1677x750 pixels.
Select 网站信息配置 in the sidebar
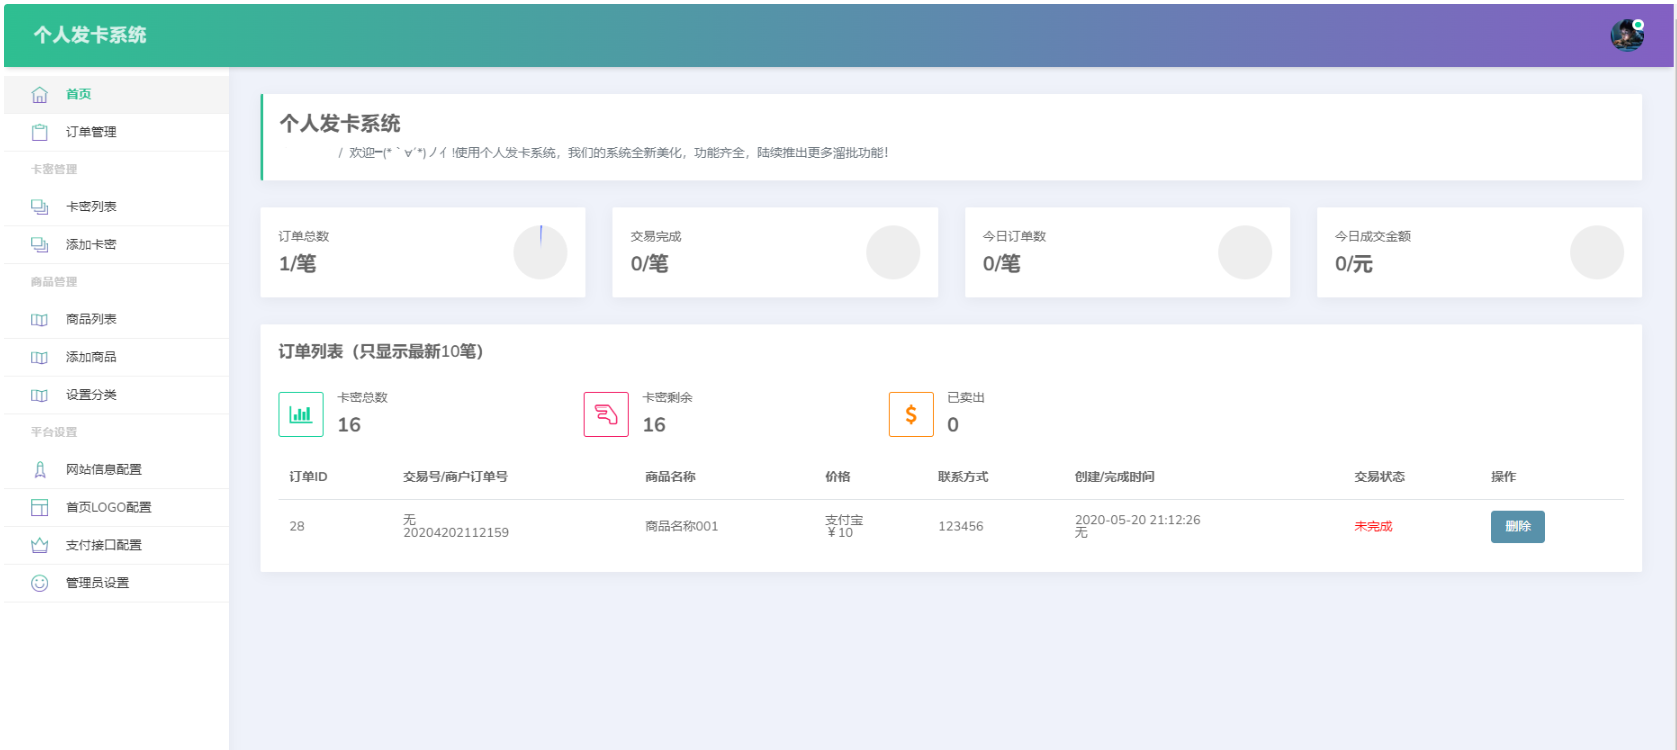click(116, 470)
